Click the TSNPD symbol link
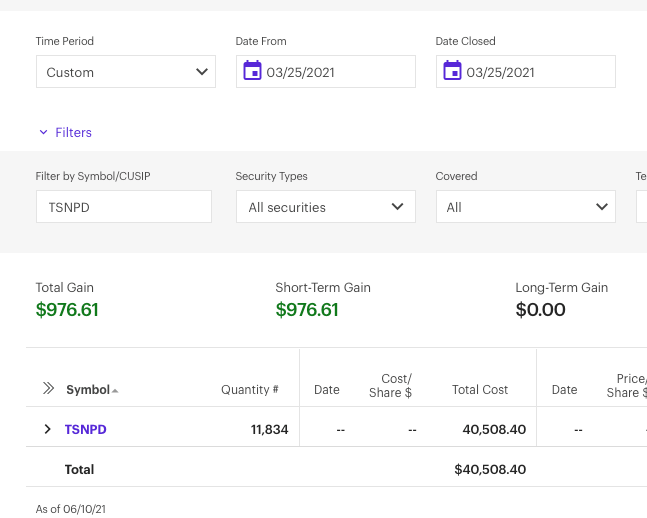Image resolution: width=647 pixels, height=518 pixels. click(x=85, y=429)
